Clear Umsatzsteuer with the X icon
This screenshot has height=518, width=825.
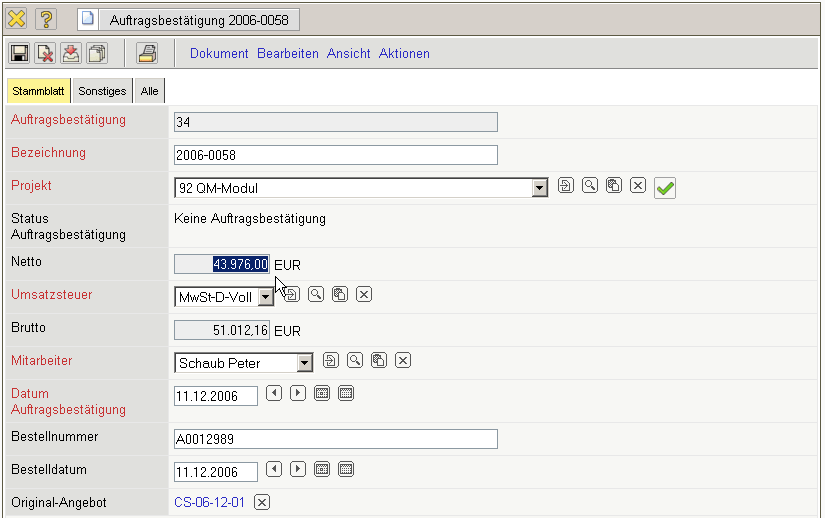(364, 294)
